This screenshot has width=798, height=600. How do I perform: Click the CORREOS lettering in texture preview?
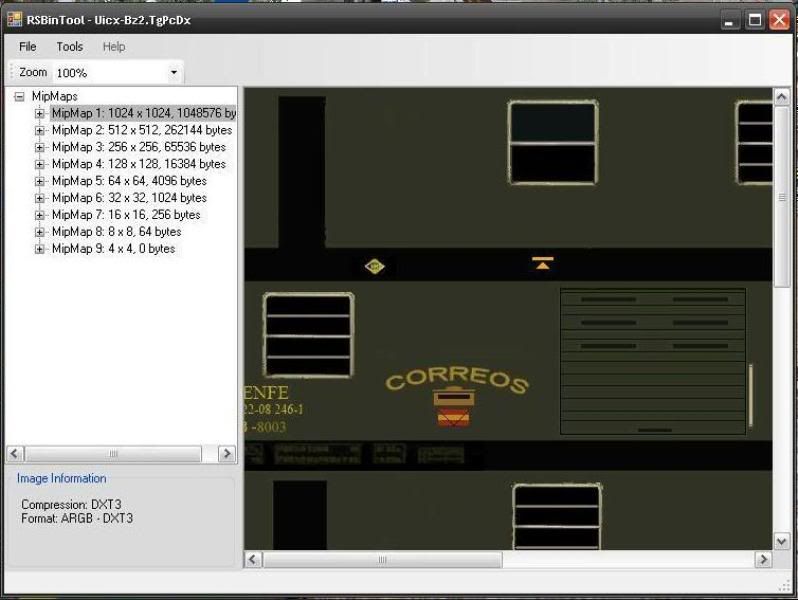click(457, 379)
